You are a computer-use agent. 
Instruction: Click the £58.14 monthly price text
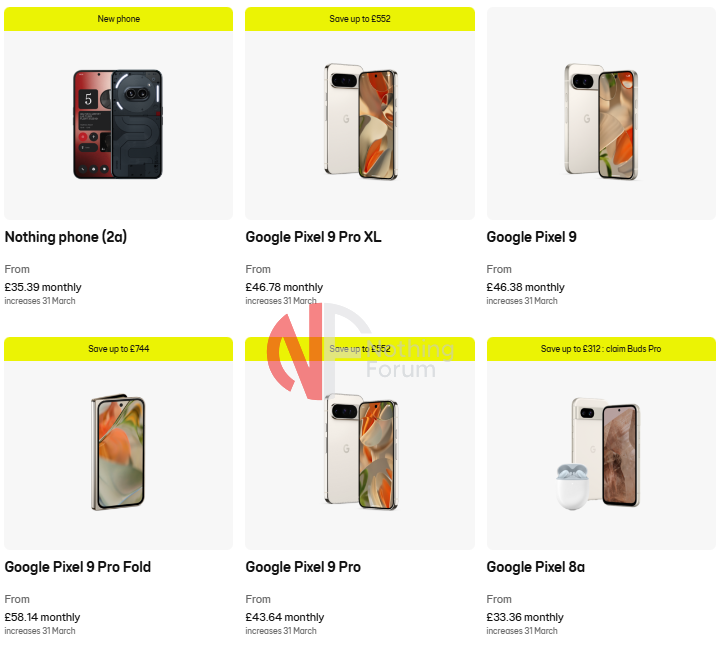(x=43, y=617)
